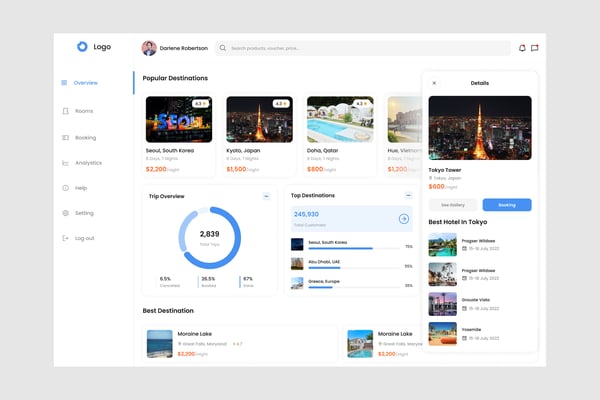Click the See Gallery button
600x400 pixels.
[x=453, y=205]
